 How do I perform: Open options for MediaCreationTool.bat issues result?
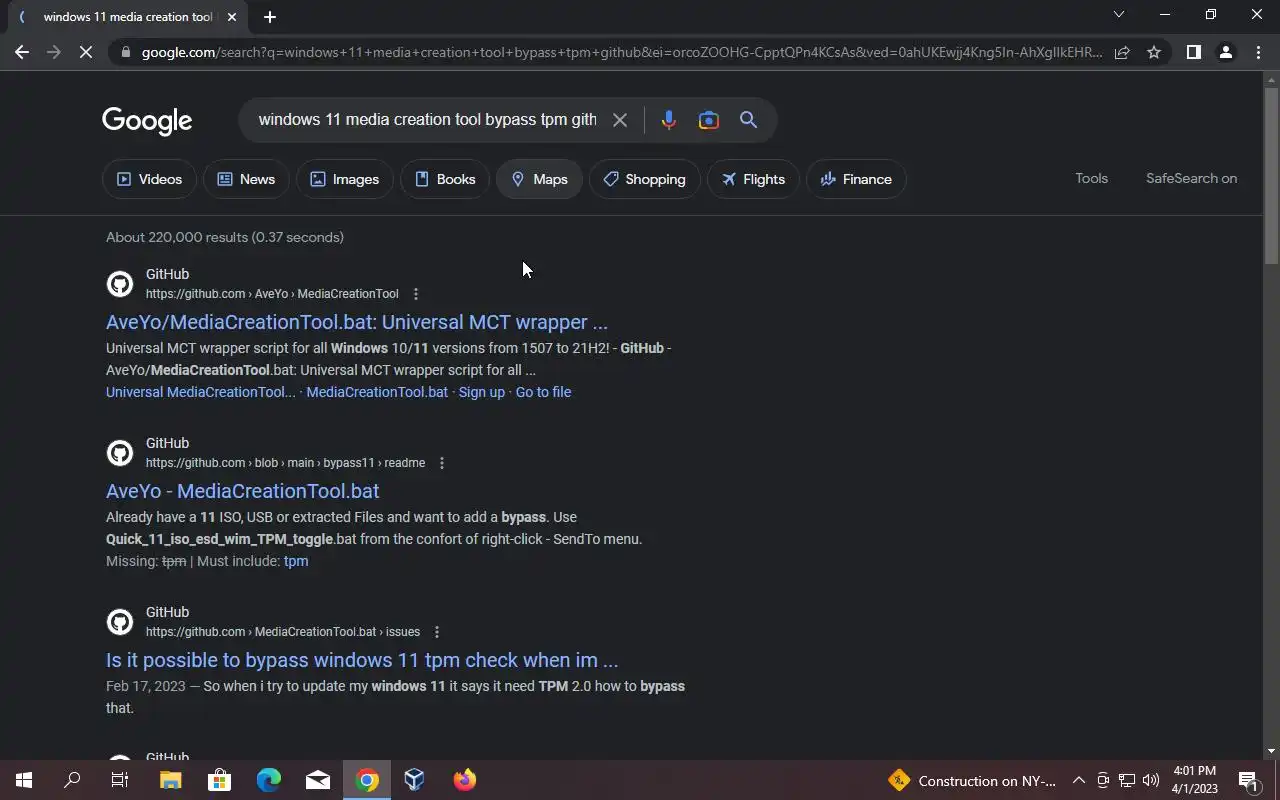[x=437, y=632]
